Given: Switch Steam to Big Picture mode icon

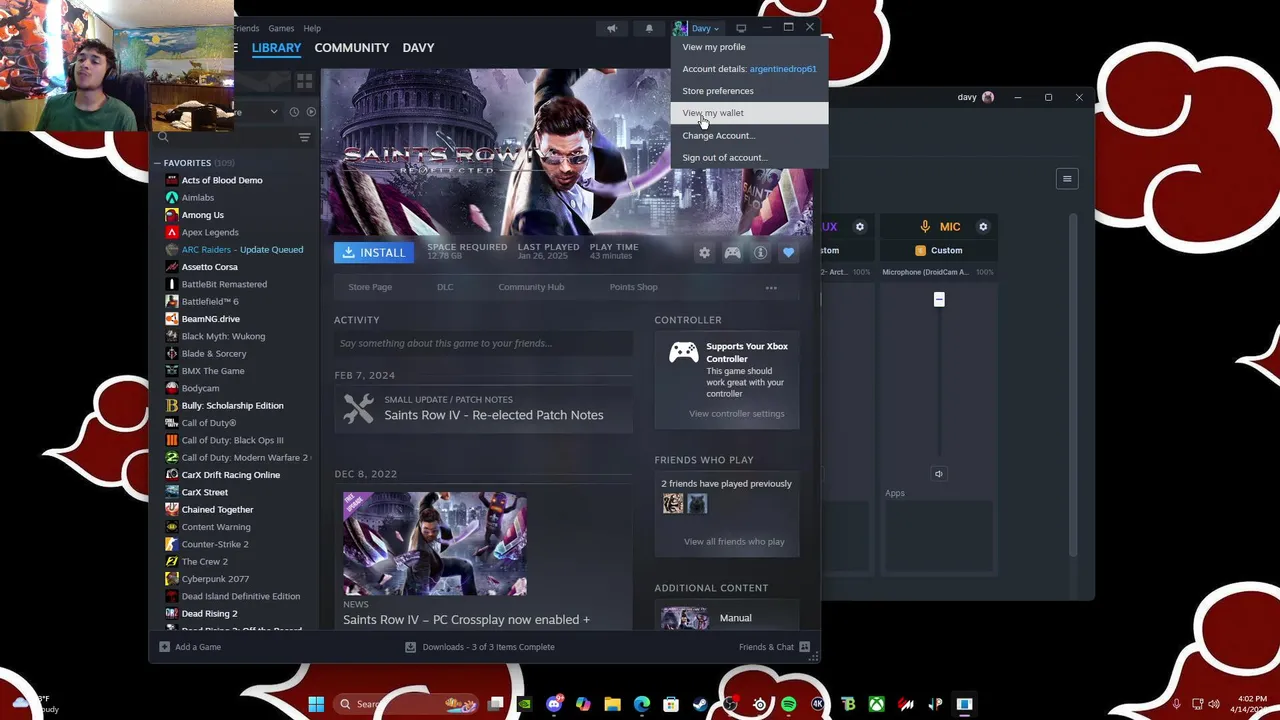Looking at the screenshot, I should [x=741, y=28].
